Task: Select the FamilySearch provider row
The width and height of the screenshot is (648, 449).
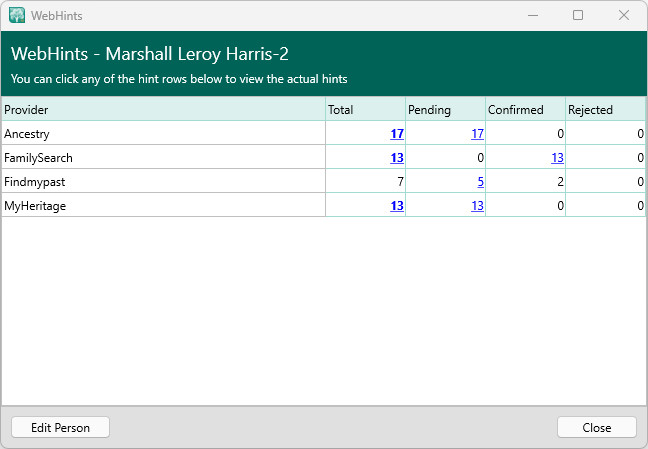Action: tap(323, 157)
